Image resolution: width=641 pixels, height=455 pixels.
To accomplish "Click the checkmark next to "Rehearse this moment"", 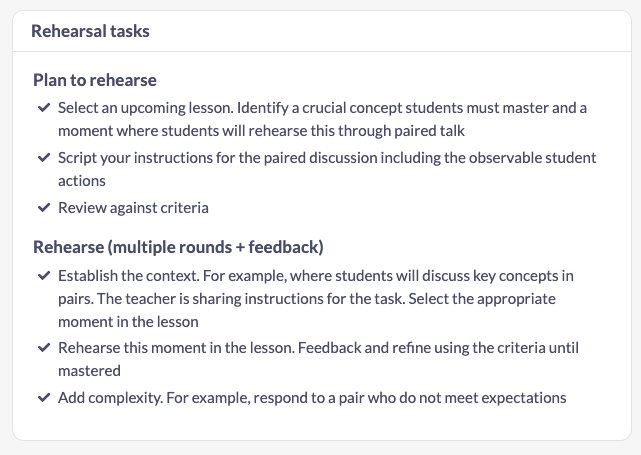I will 42,347.
